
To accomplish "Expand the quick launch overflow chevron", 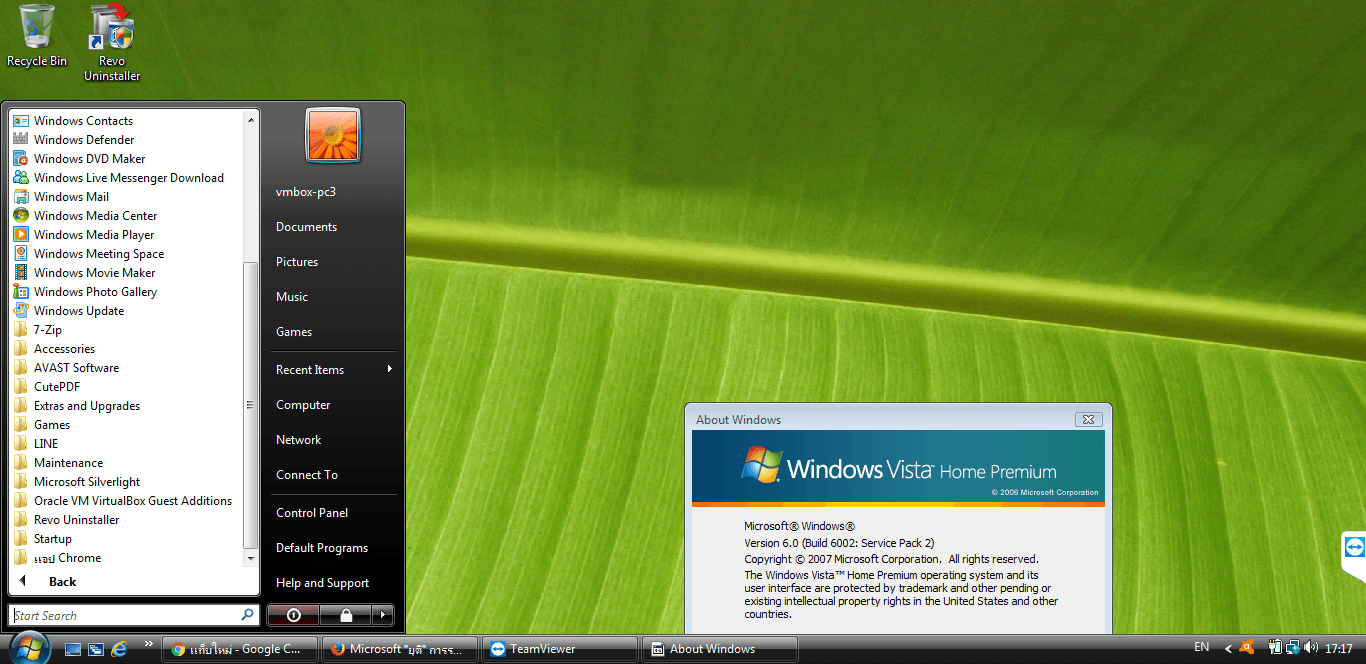I will (x=149, y=644).
